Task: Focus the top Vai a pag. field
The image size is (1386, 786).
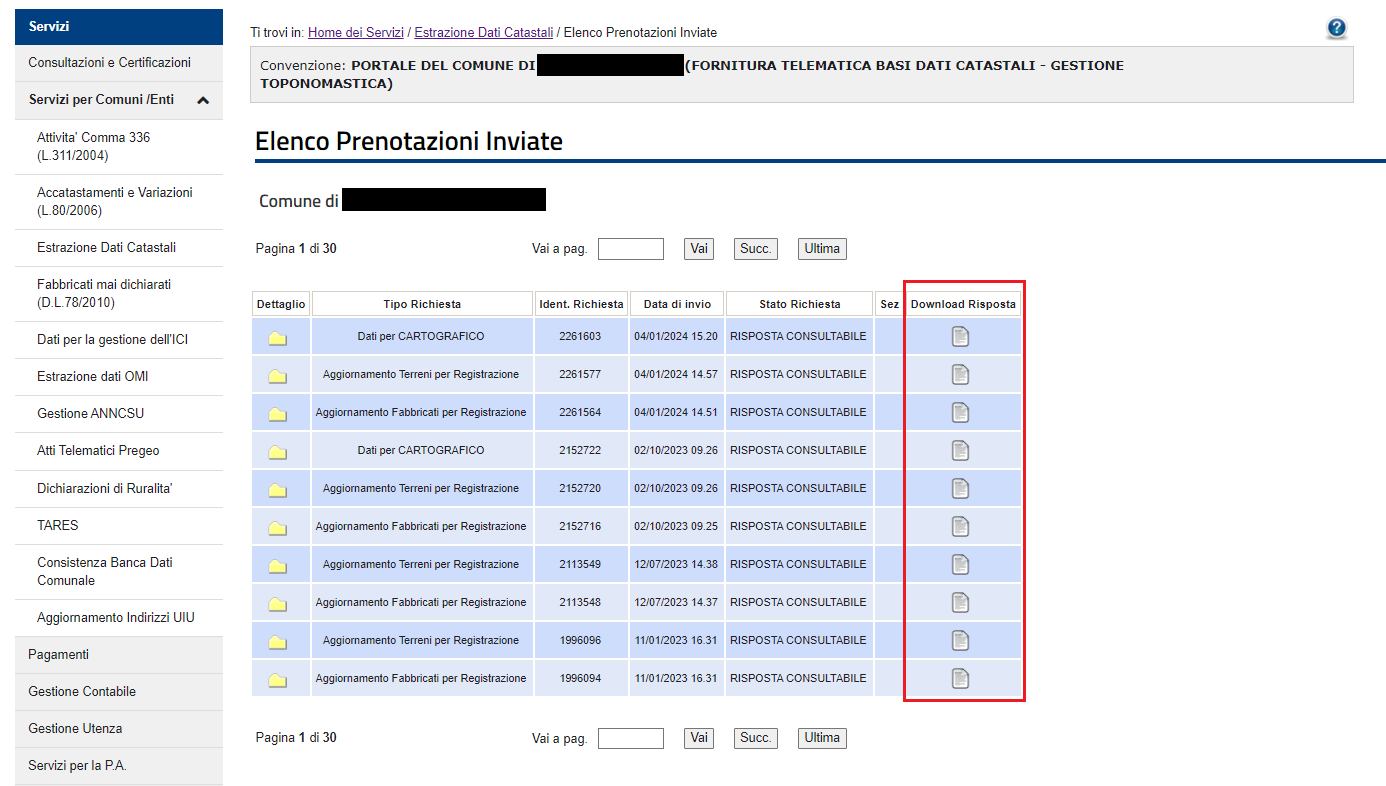Action: [x=630, y=249]
